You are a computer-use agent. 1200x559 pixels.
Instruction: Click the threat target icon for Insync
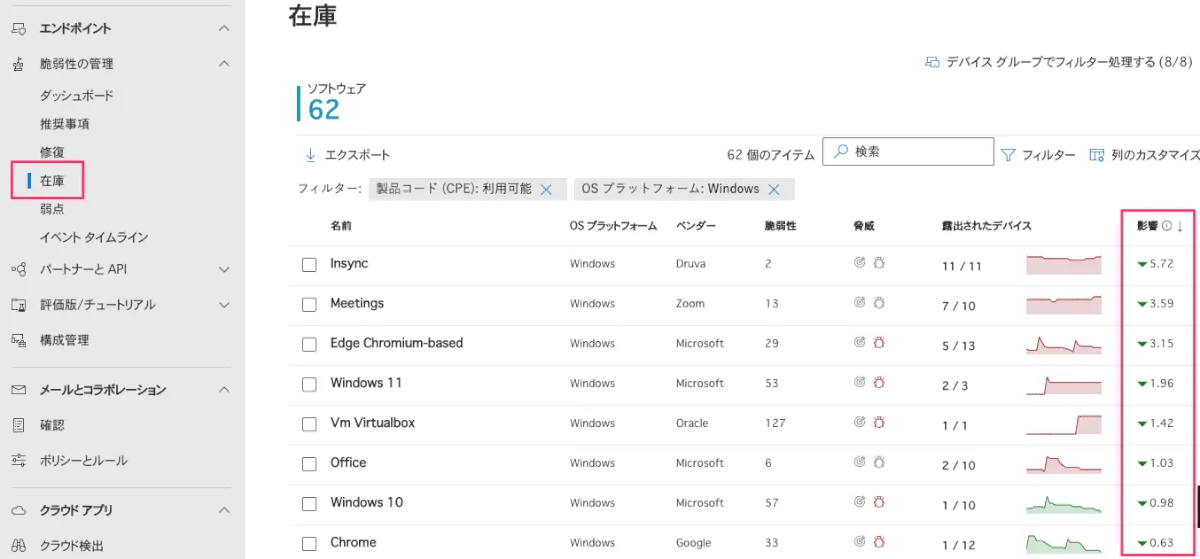[859, 263]
